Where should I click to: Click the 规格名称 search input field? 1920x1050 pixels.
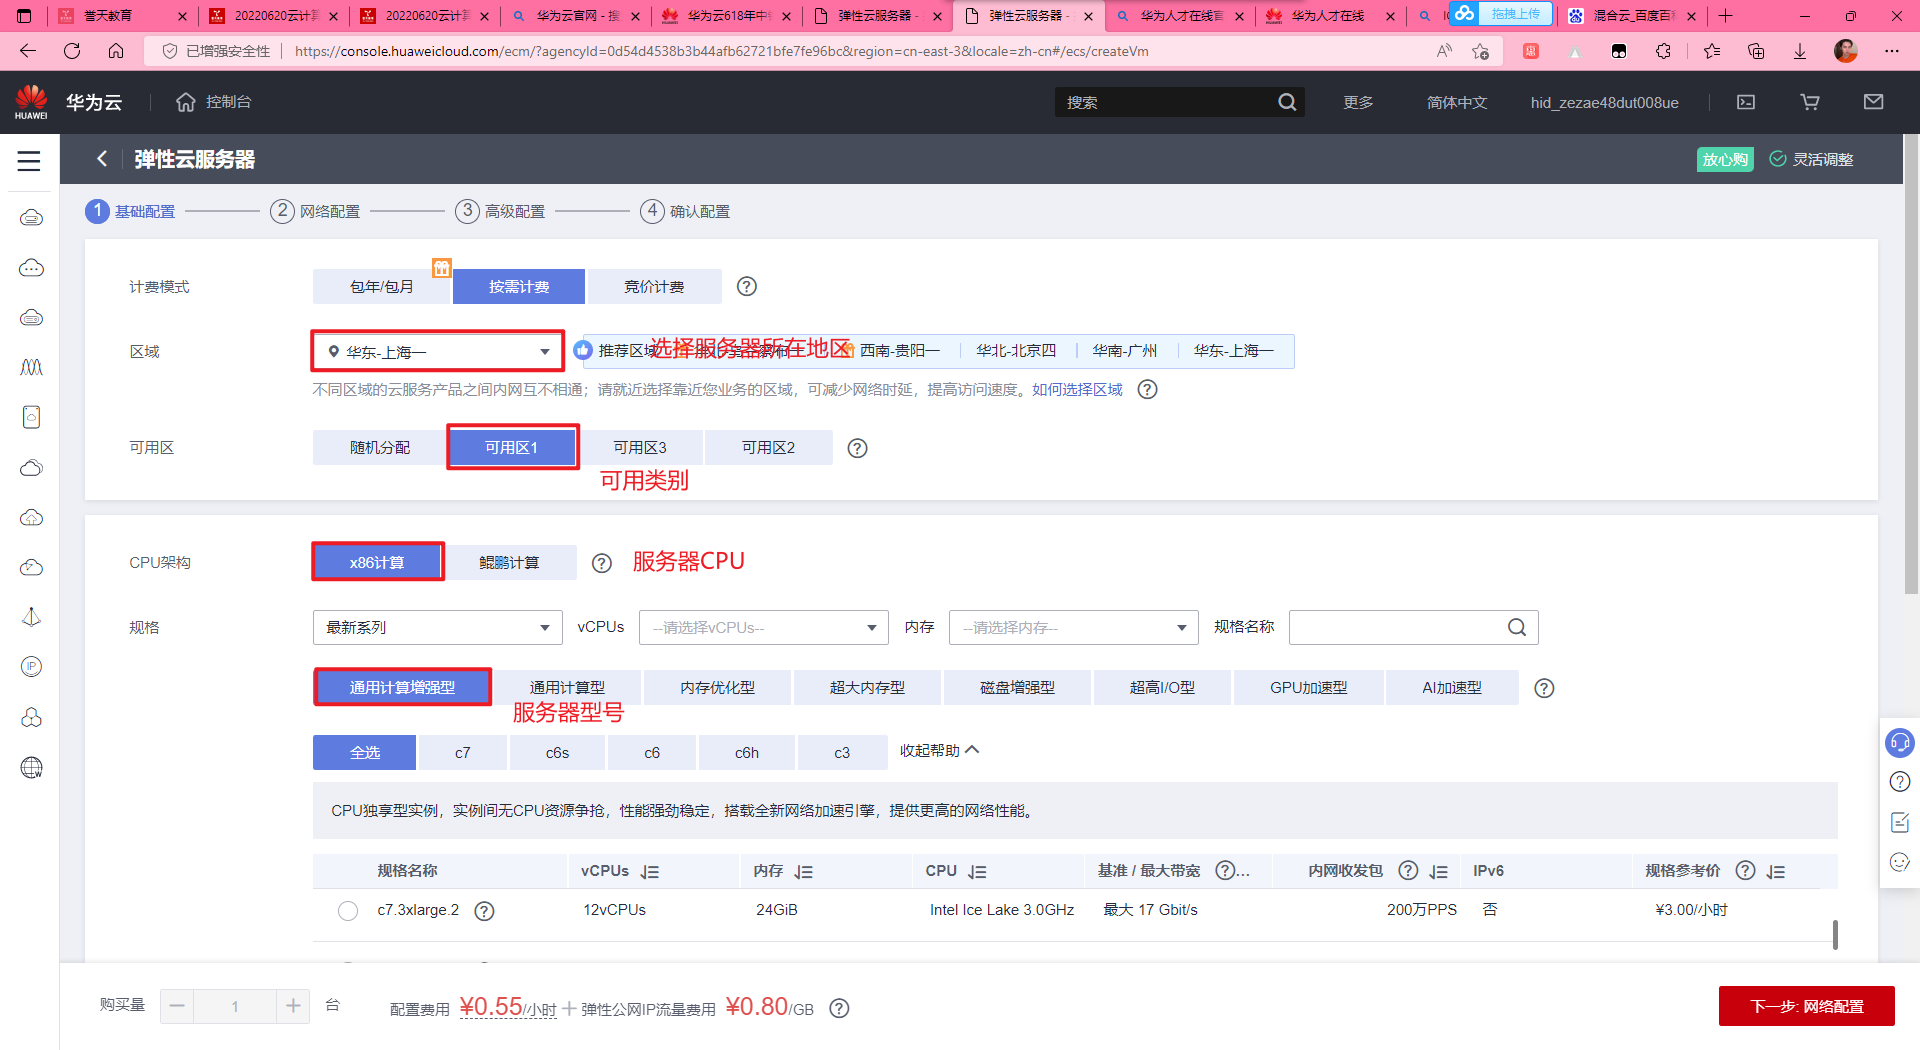point(1413,627)
